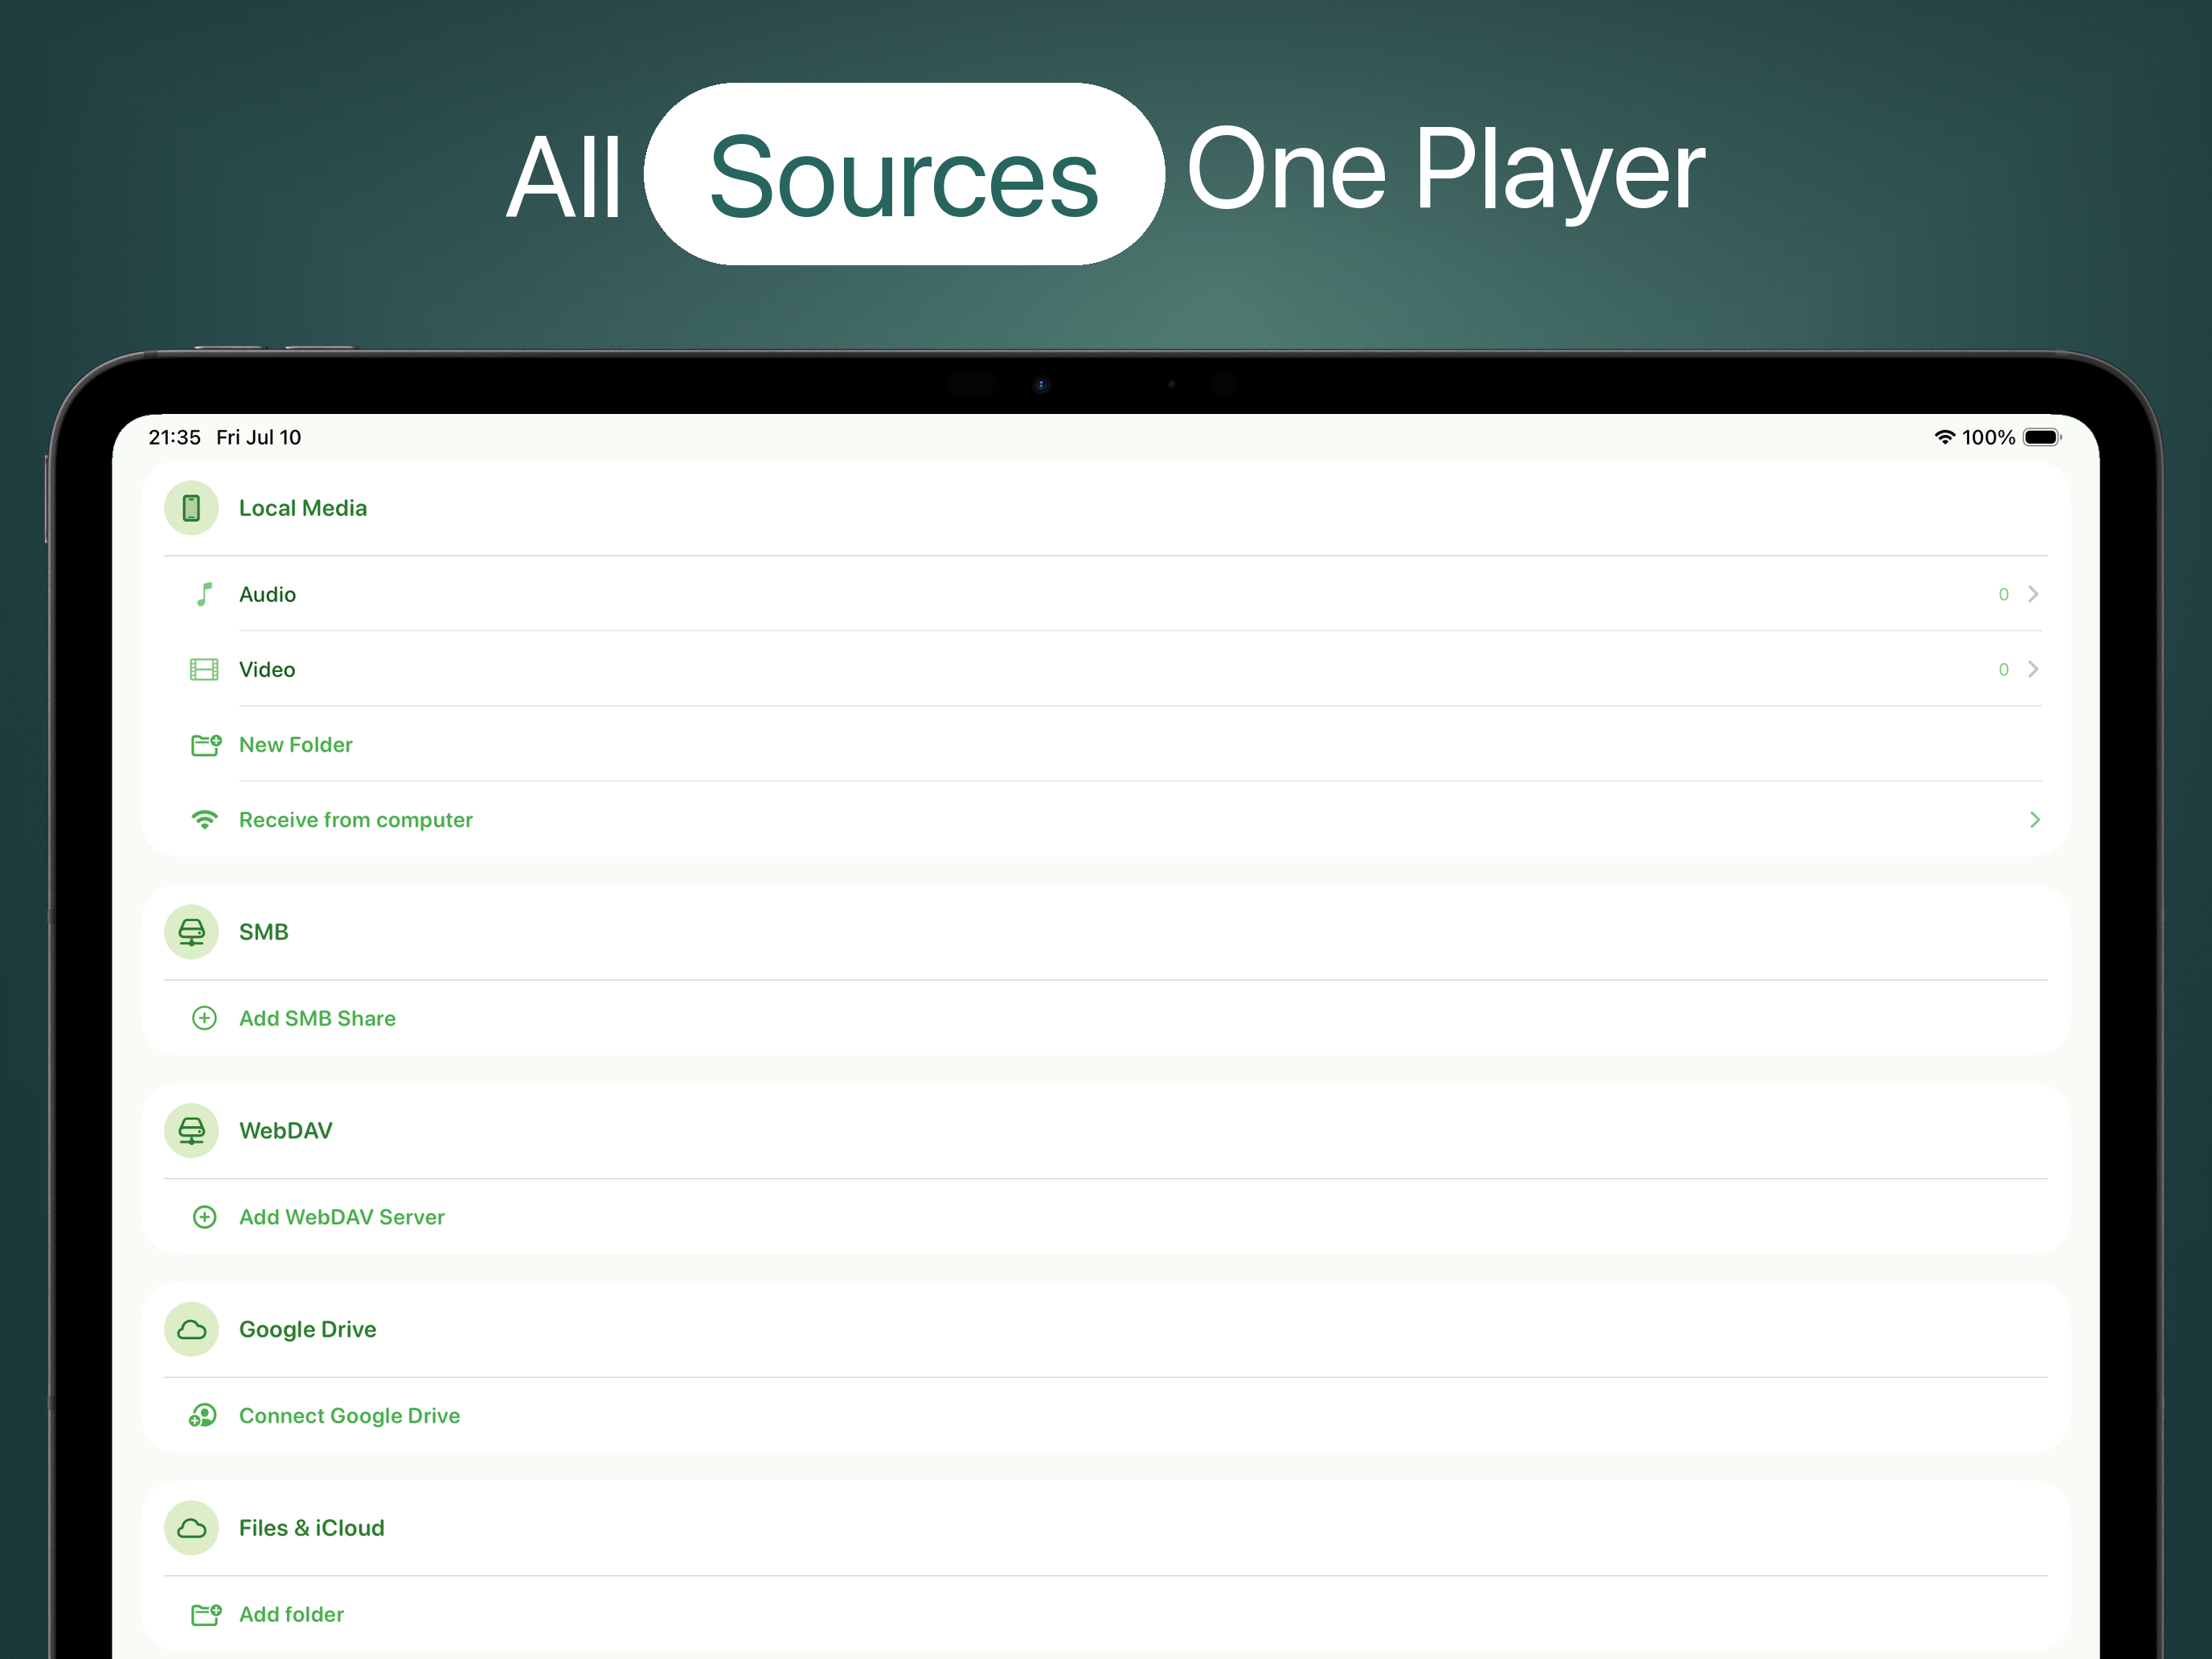Tap the Fri Jul 10 date
Screen dimensions: 2212x1659
pyautogui.click(x=259, y=437)
